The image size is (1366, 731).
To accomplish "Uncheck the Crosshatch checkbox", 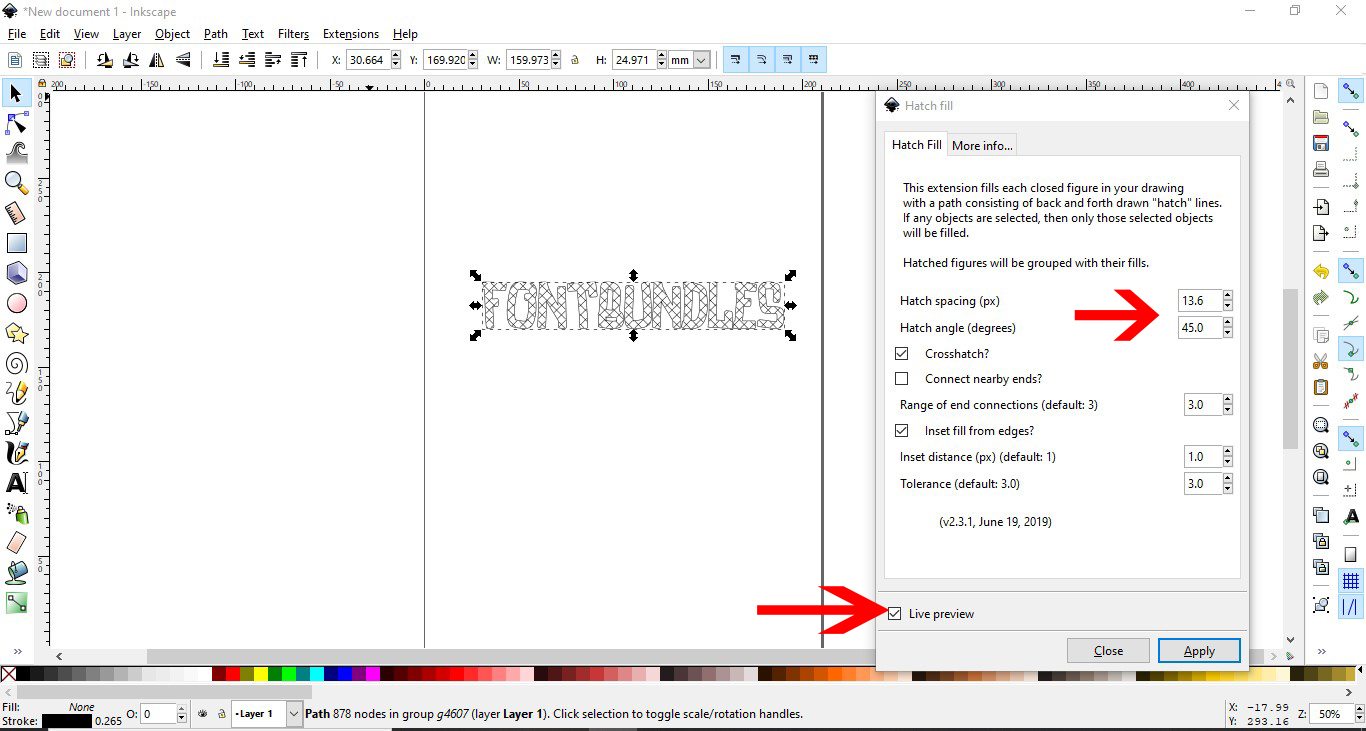I will pyautogui.click(x=902, y=353).
